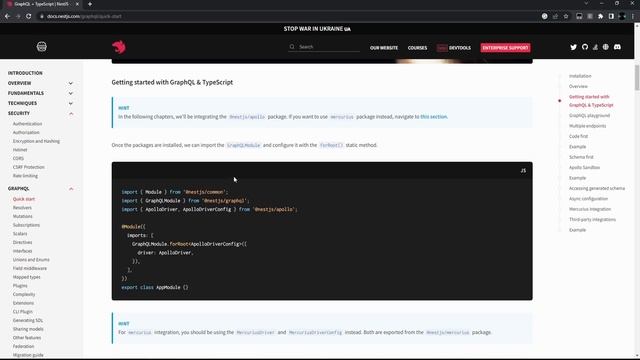Follow the 'this section' link in hint

[433, 117]
